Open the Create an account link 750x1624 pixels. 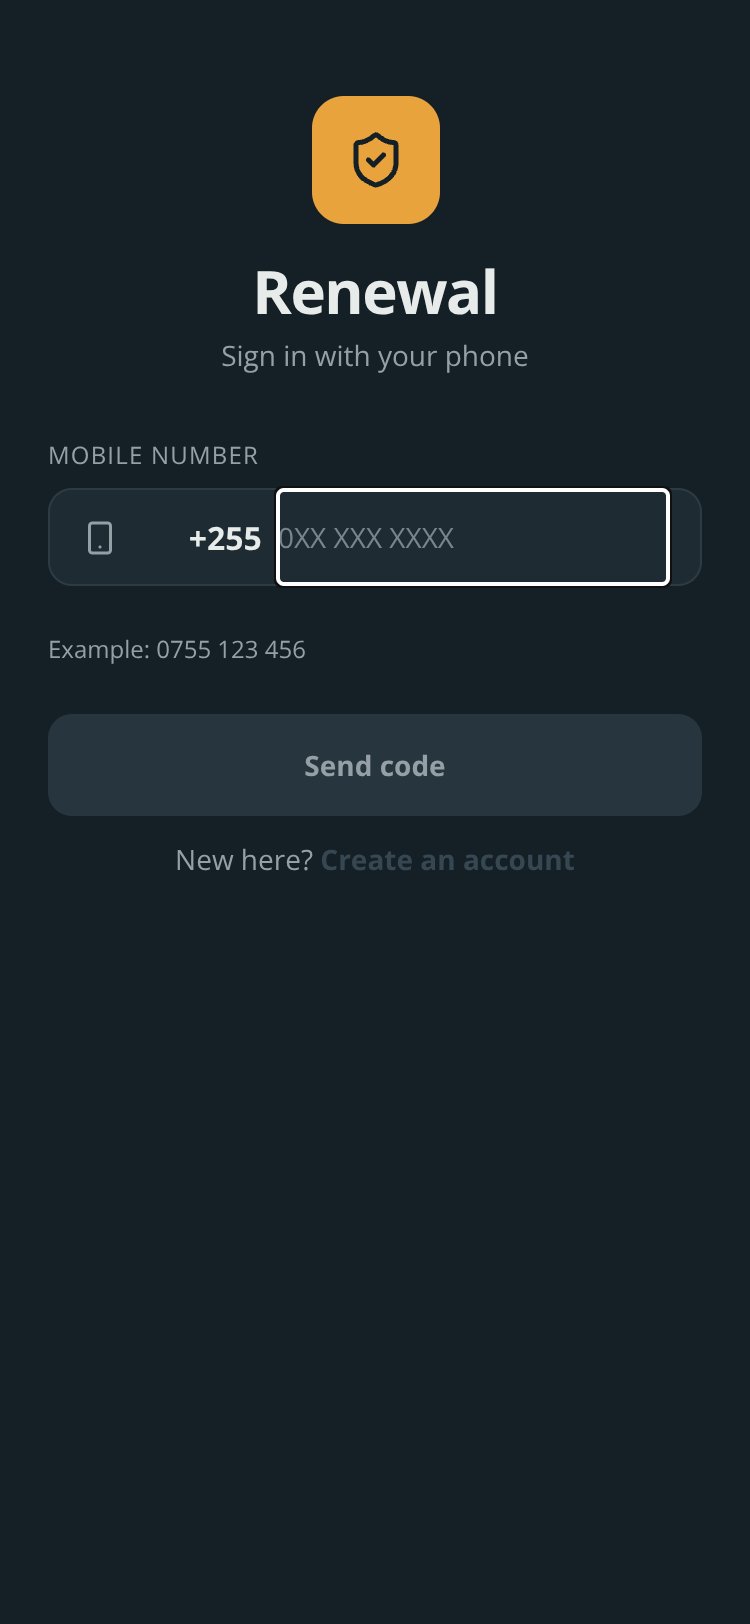[x=447, y=860]
